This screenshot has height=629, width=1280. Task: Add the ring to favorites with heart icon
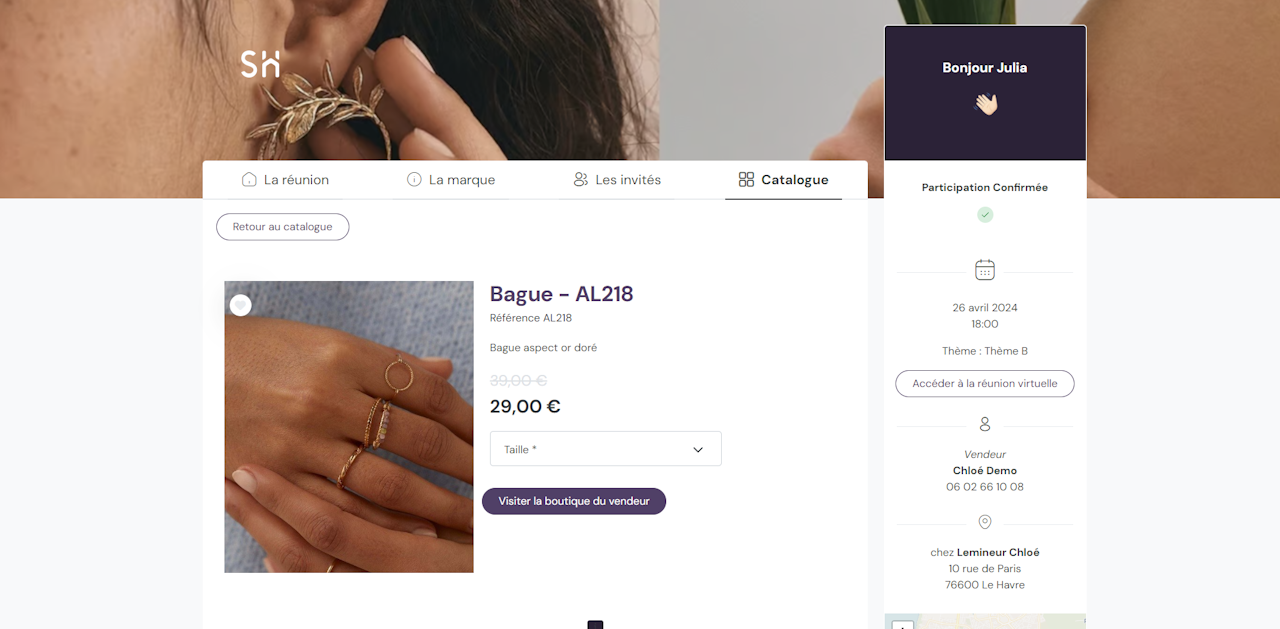tap(240, 305)
